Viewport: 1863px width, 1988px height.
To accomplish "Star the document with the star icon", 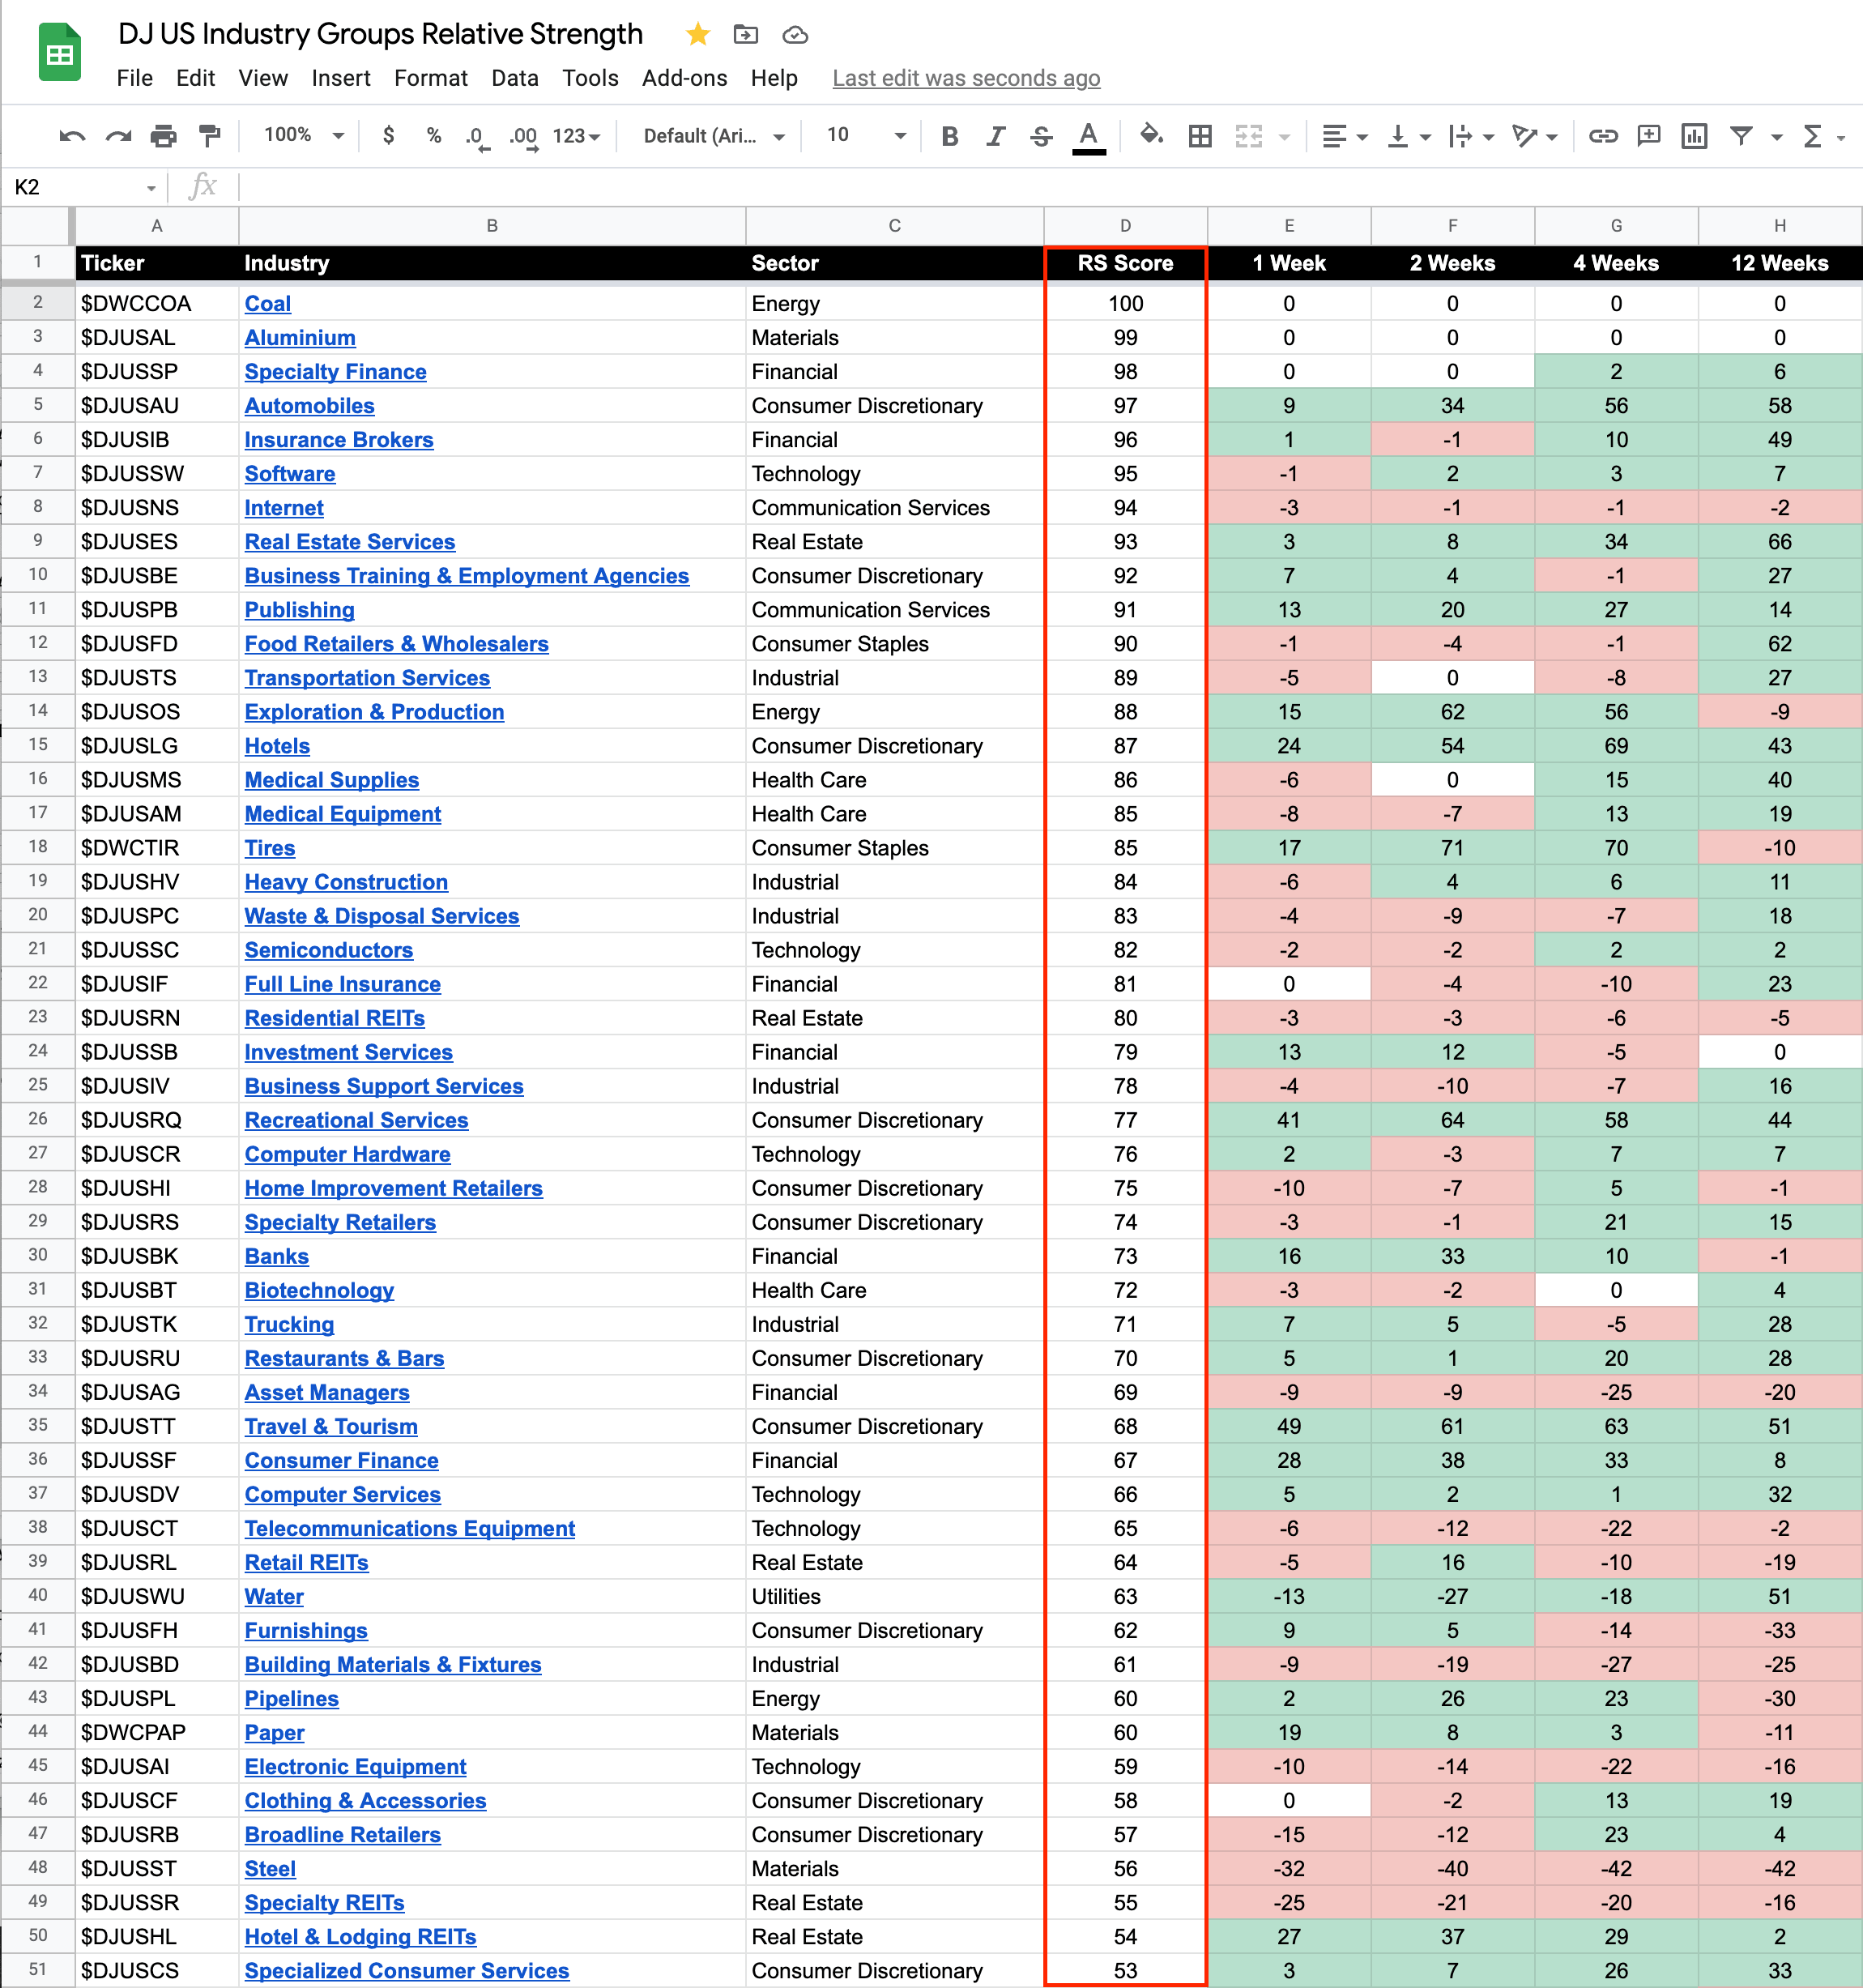I will point(698,35).
